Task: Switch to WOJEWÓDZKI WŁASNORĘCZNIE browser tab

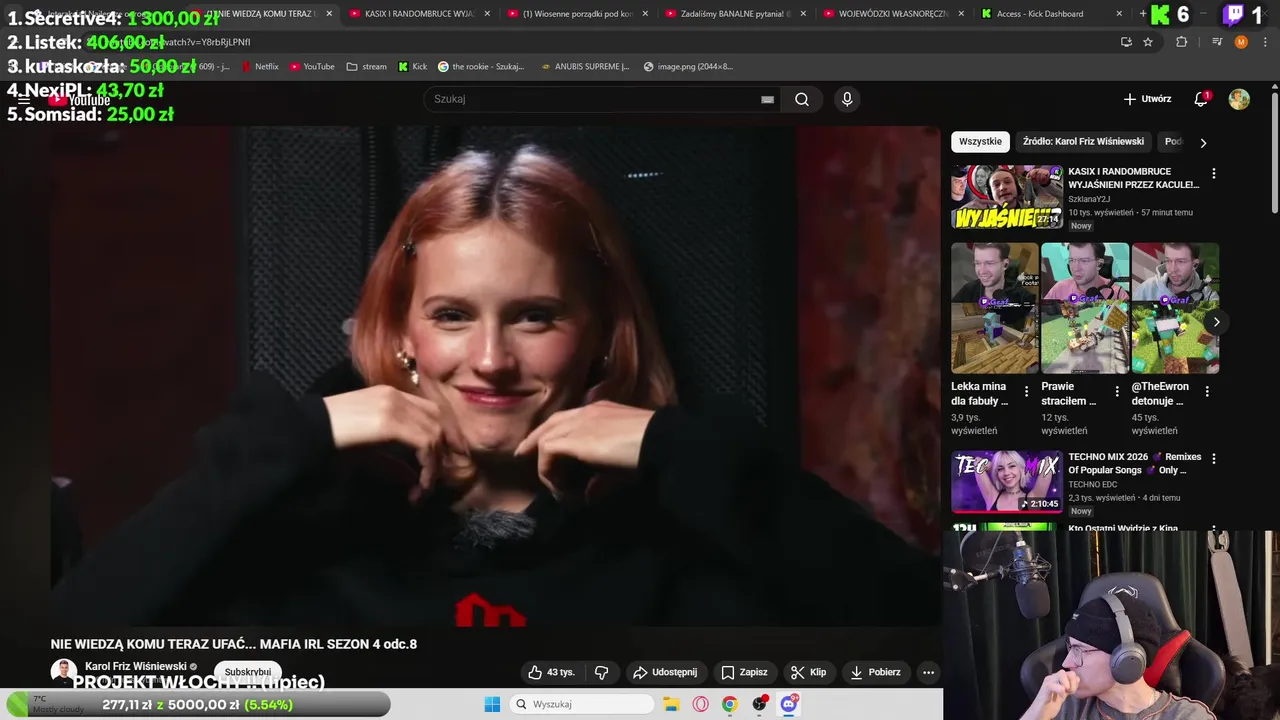Action: click(894, 14)
